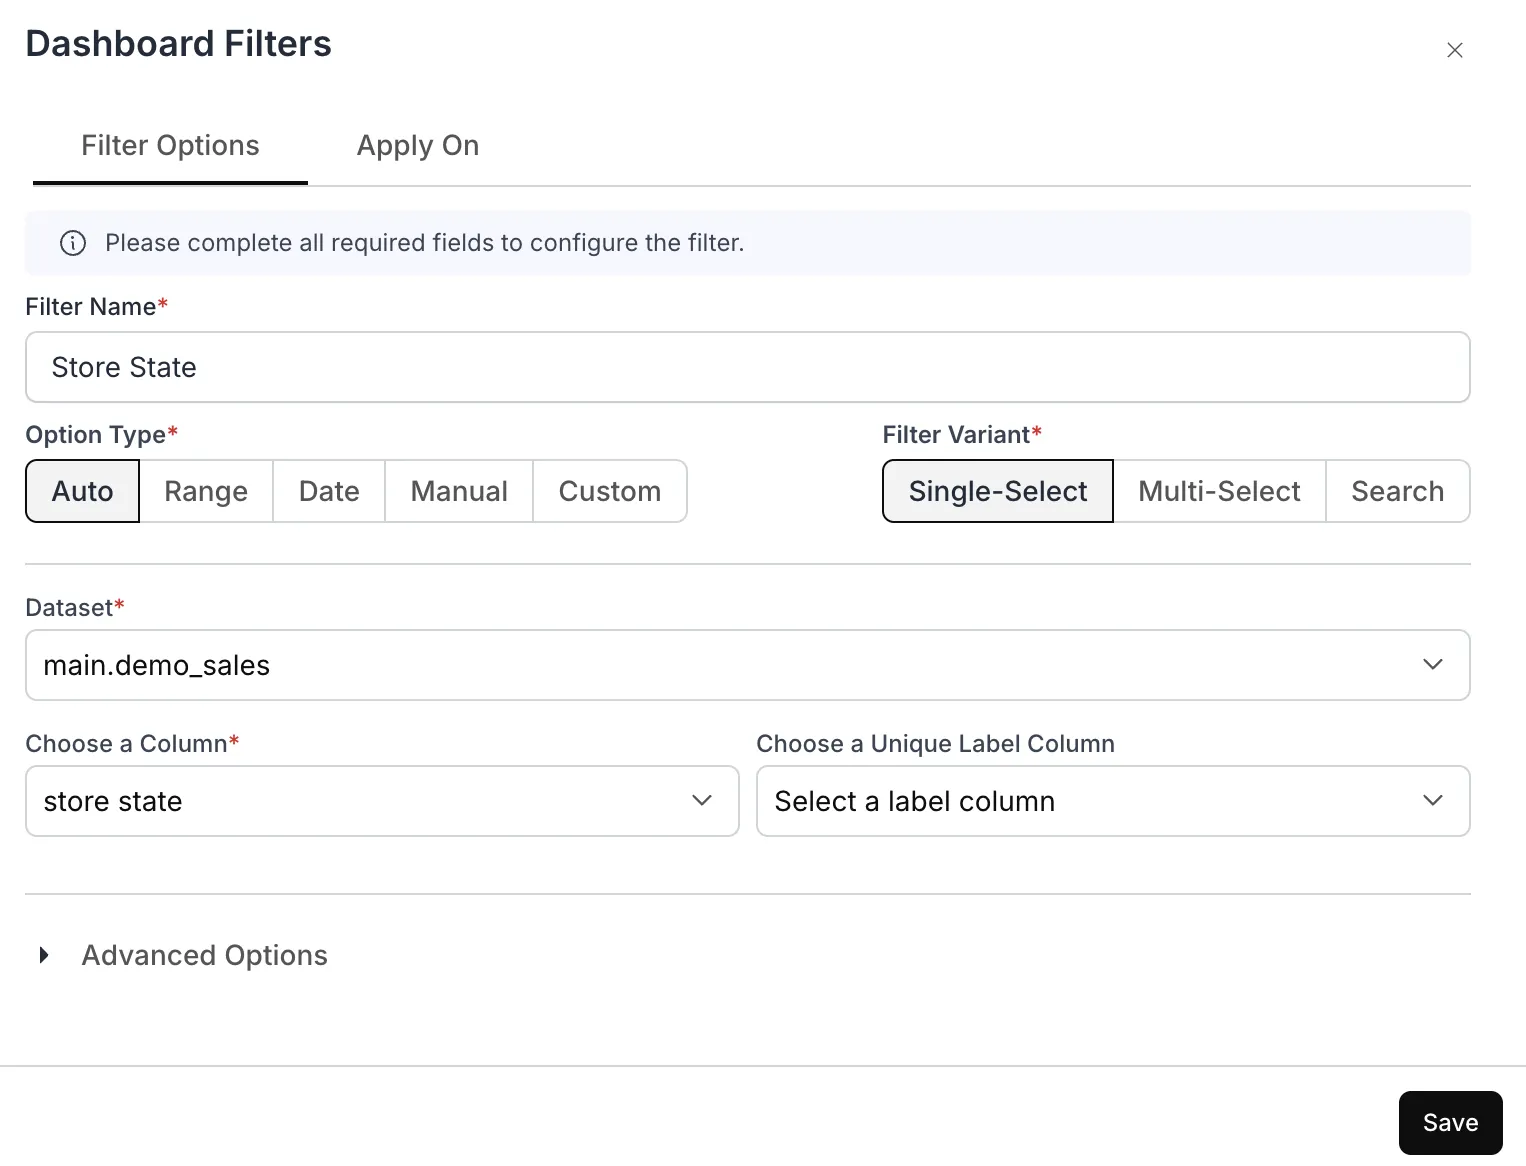The image size is (1526, 1166).
Task: Click the Filter Name input field
Action: click(x=747, y=367)
